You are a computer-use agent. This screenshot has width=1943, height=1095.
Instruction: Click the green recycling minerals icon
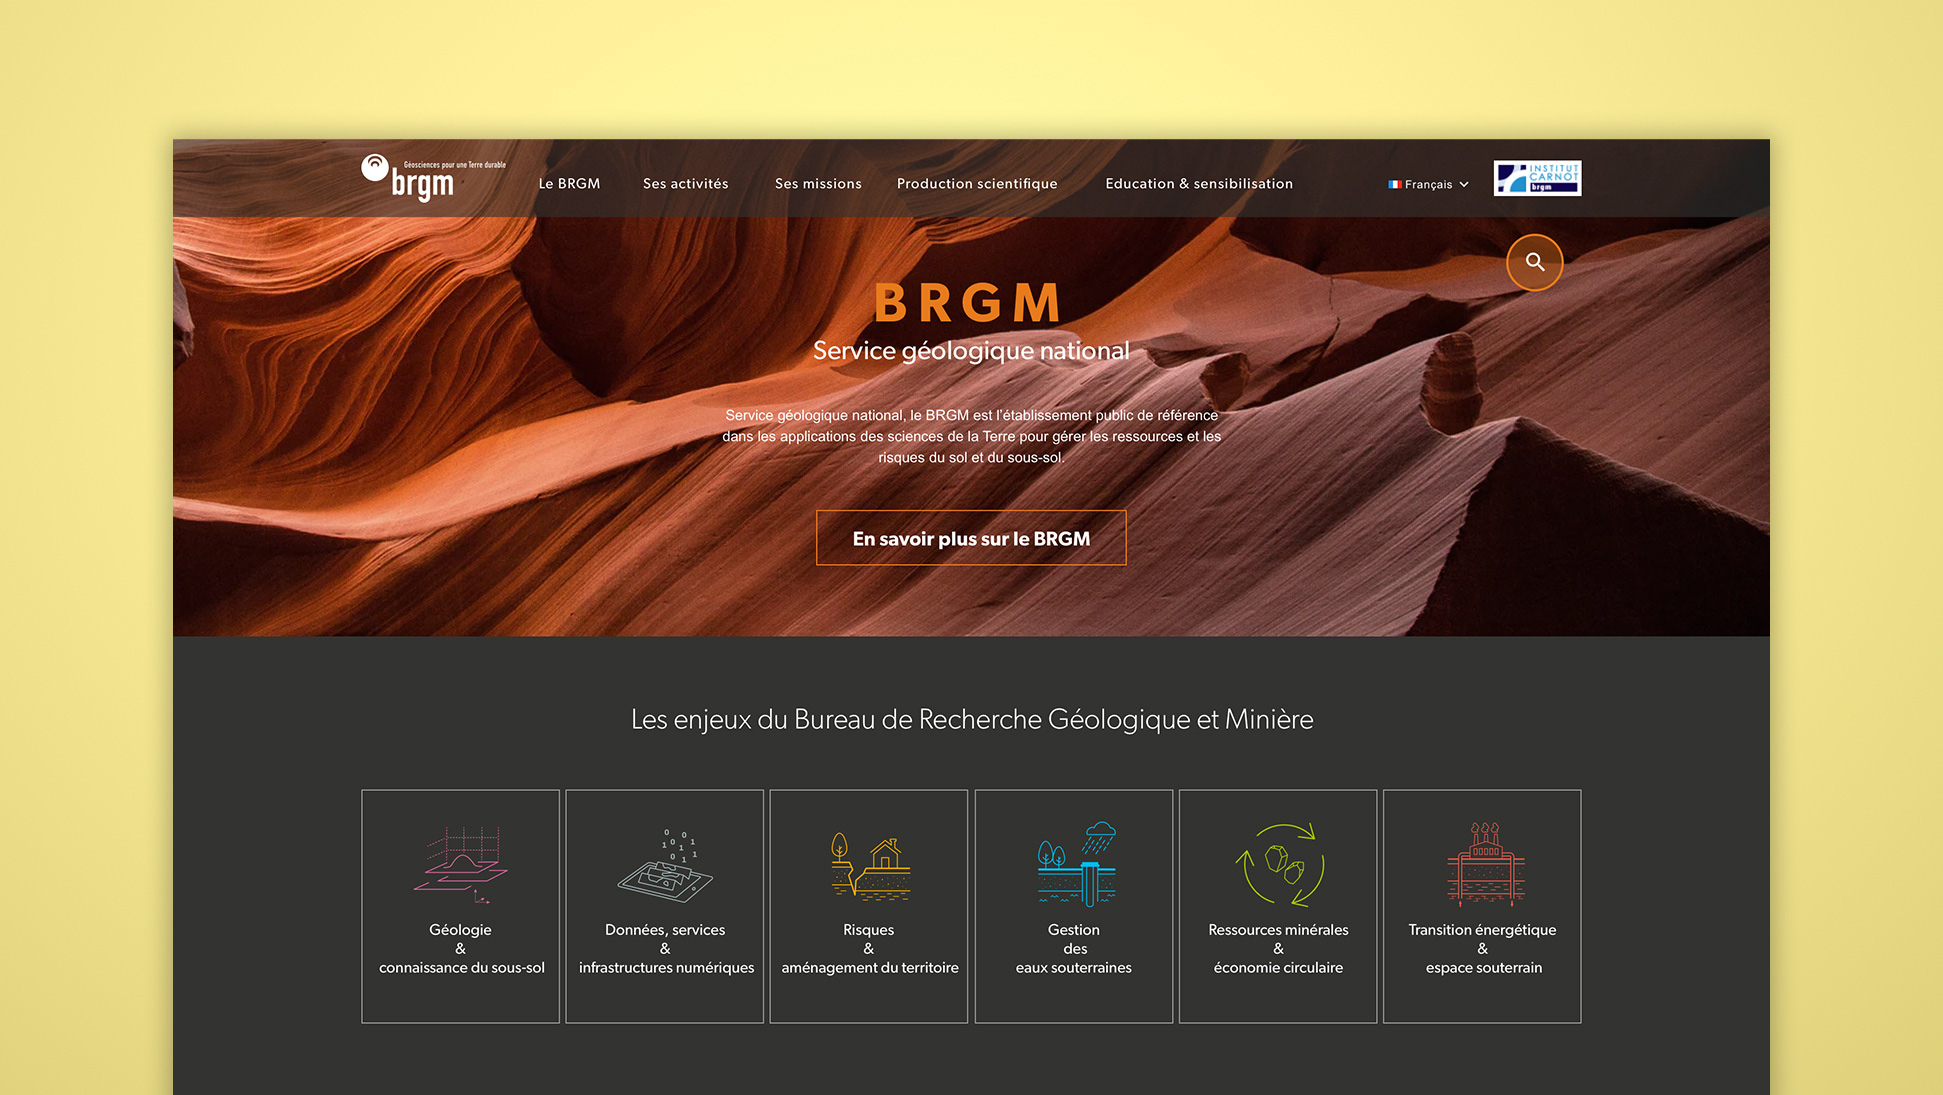point(1279,864)
